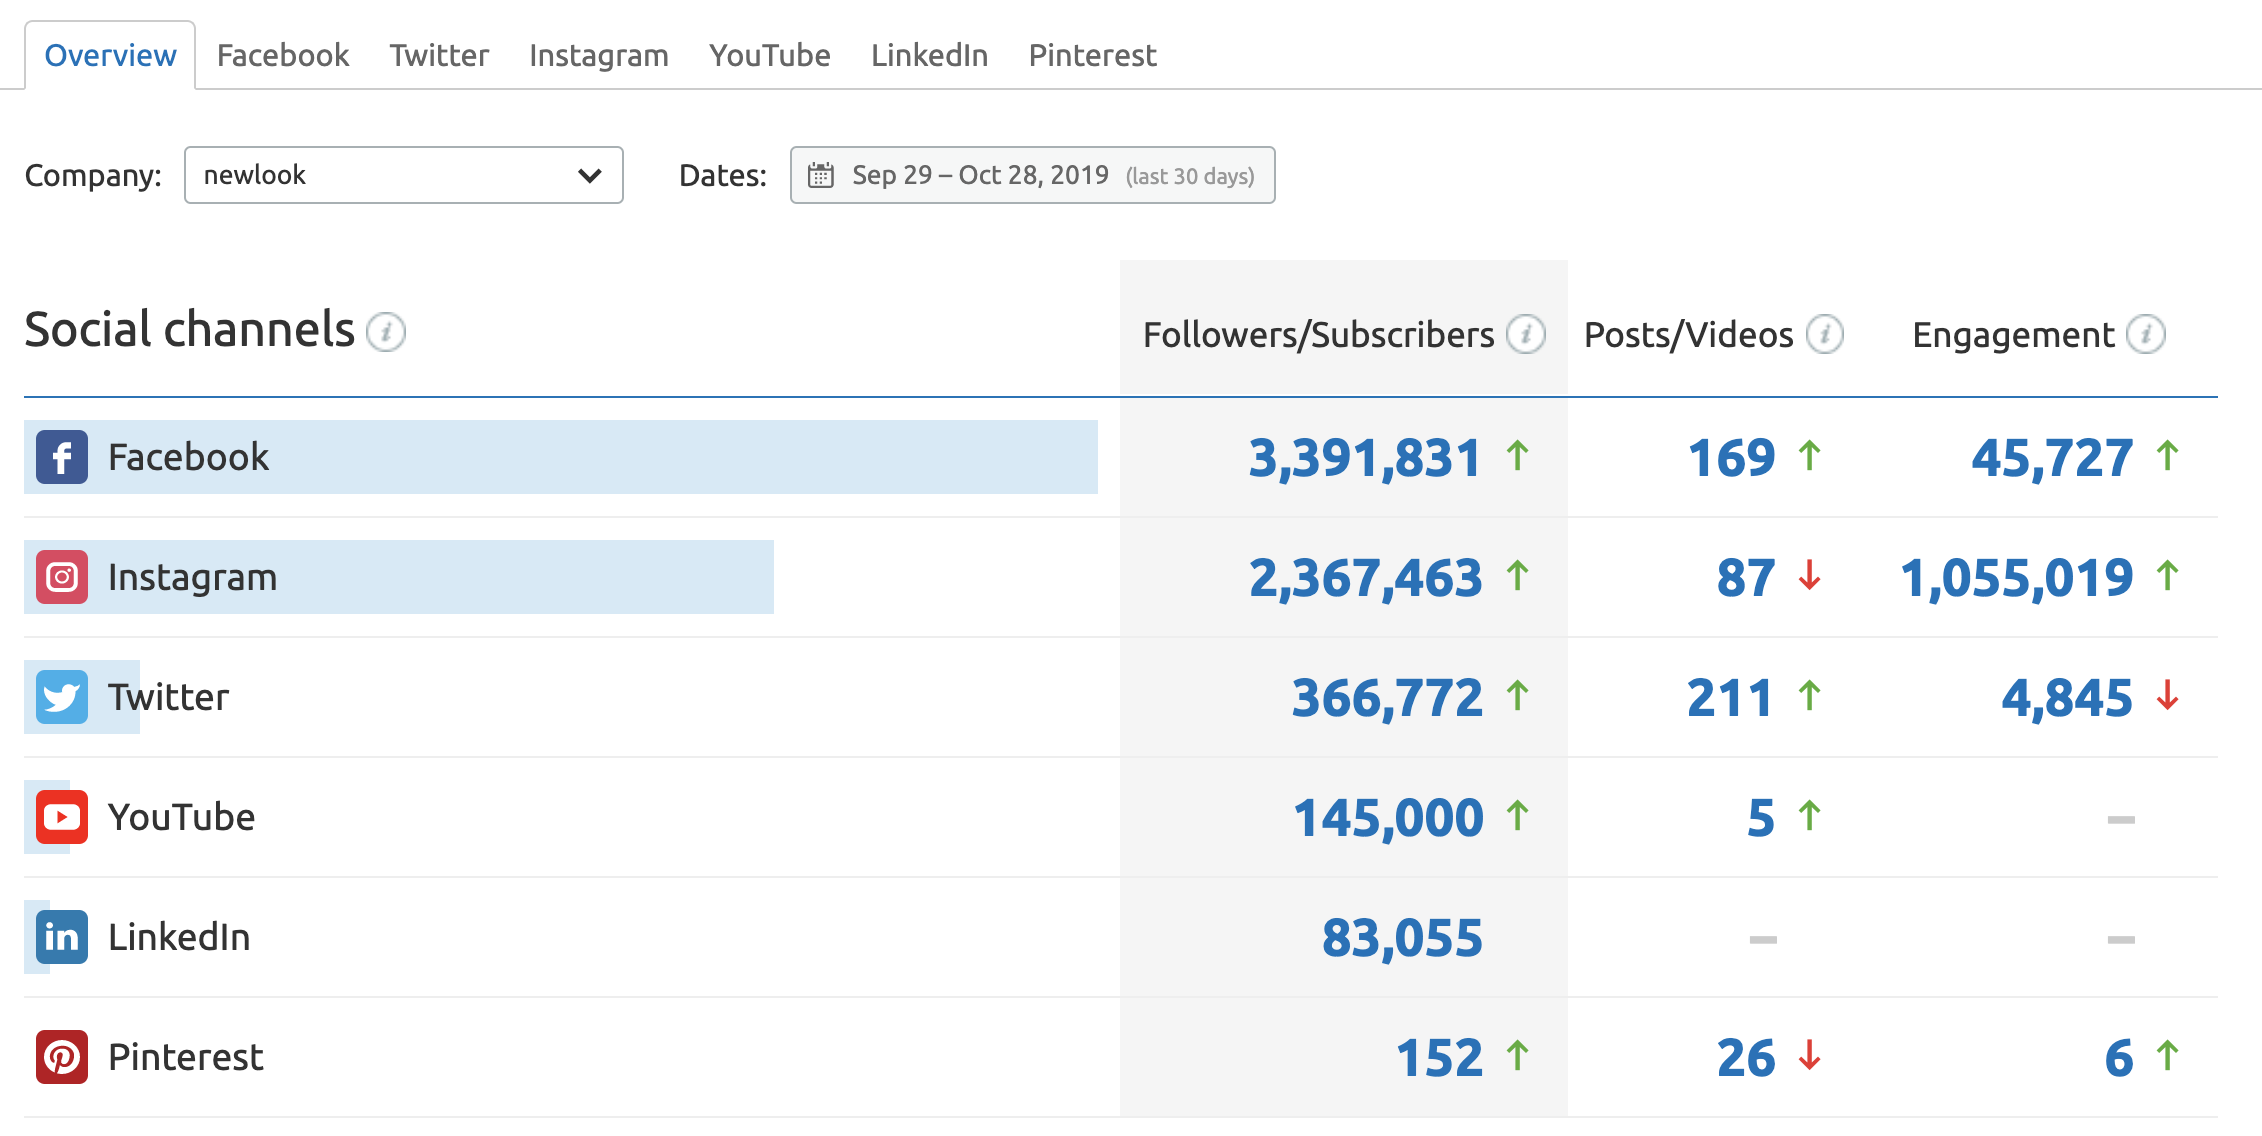Click the Pinterest logo icon in table

point(62,1057)
